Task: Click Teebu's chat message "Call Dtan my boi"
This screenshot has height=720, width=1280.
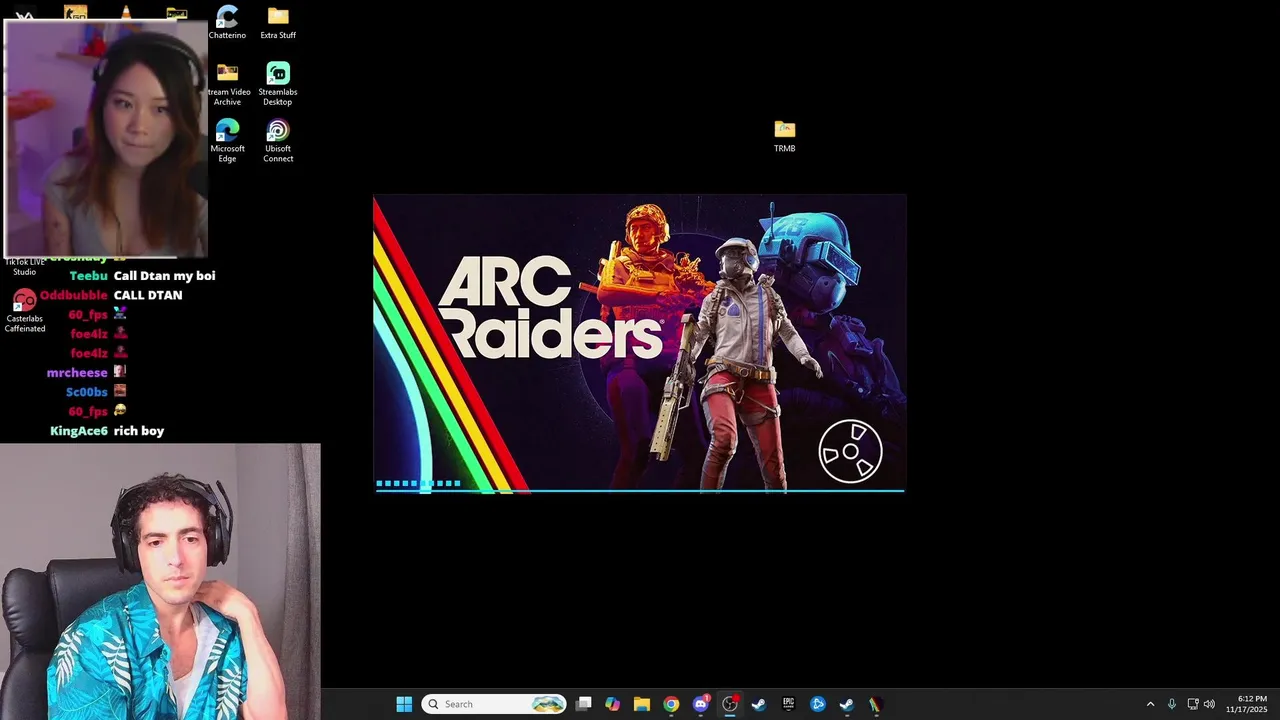Action: click(164, 276)
